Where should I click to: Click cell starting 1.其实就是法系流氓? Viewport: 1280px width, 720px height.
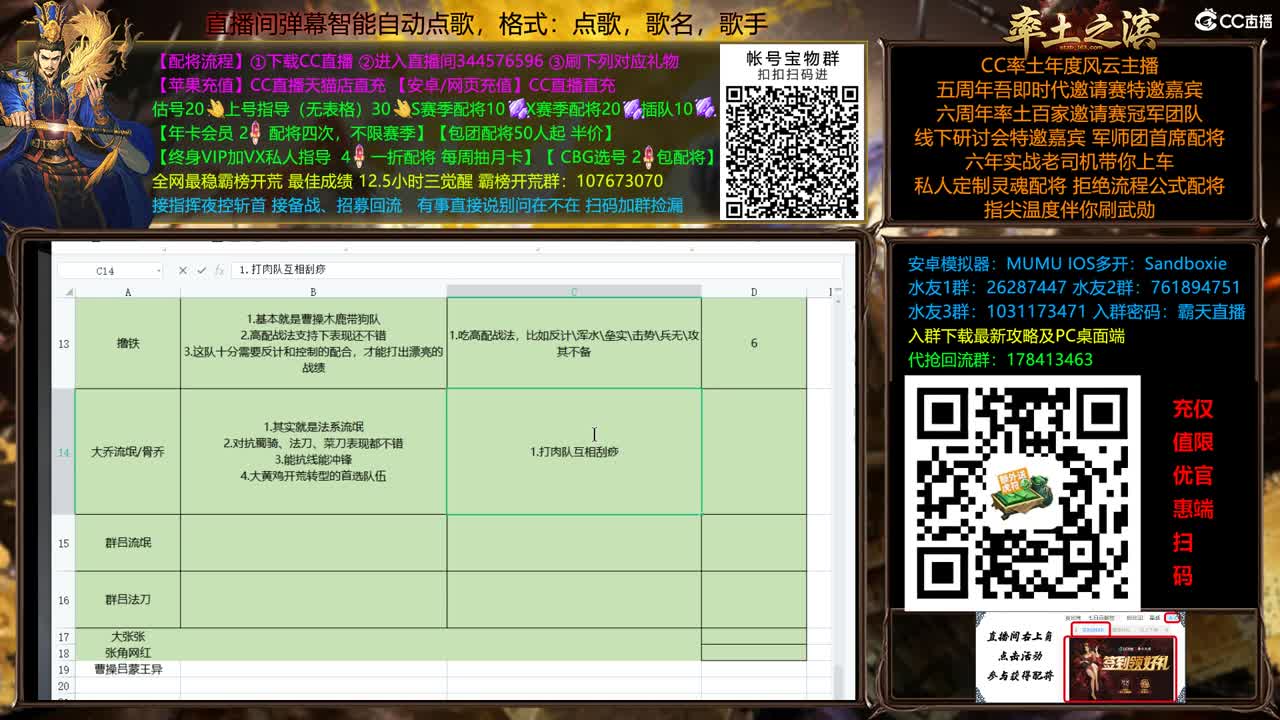pyautogui.click(x=313, y=452)
